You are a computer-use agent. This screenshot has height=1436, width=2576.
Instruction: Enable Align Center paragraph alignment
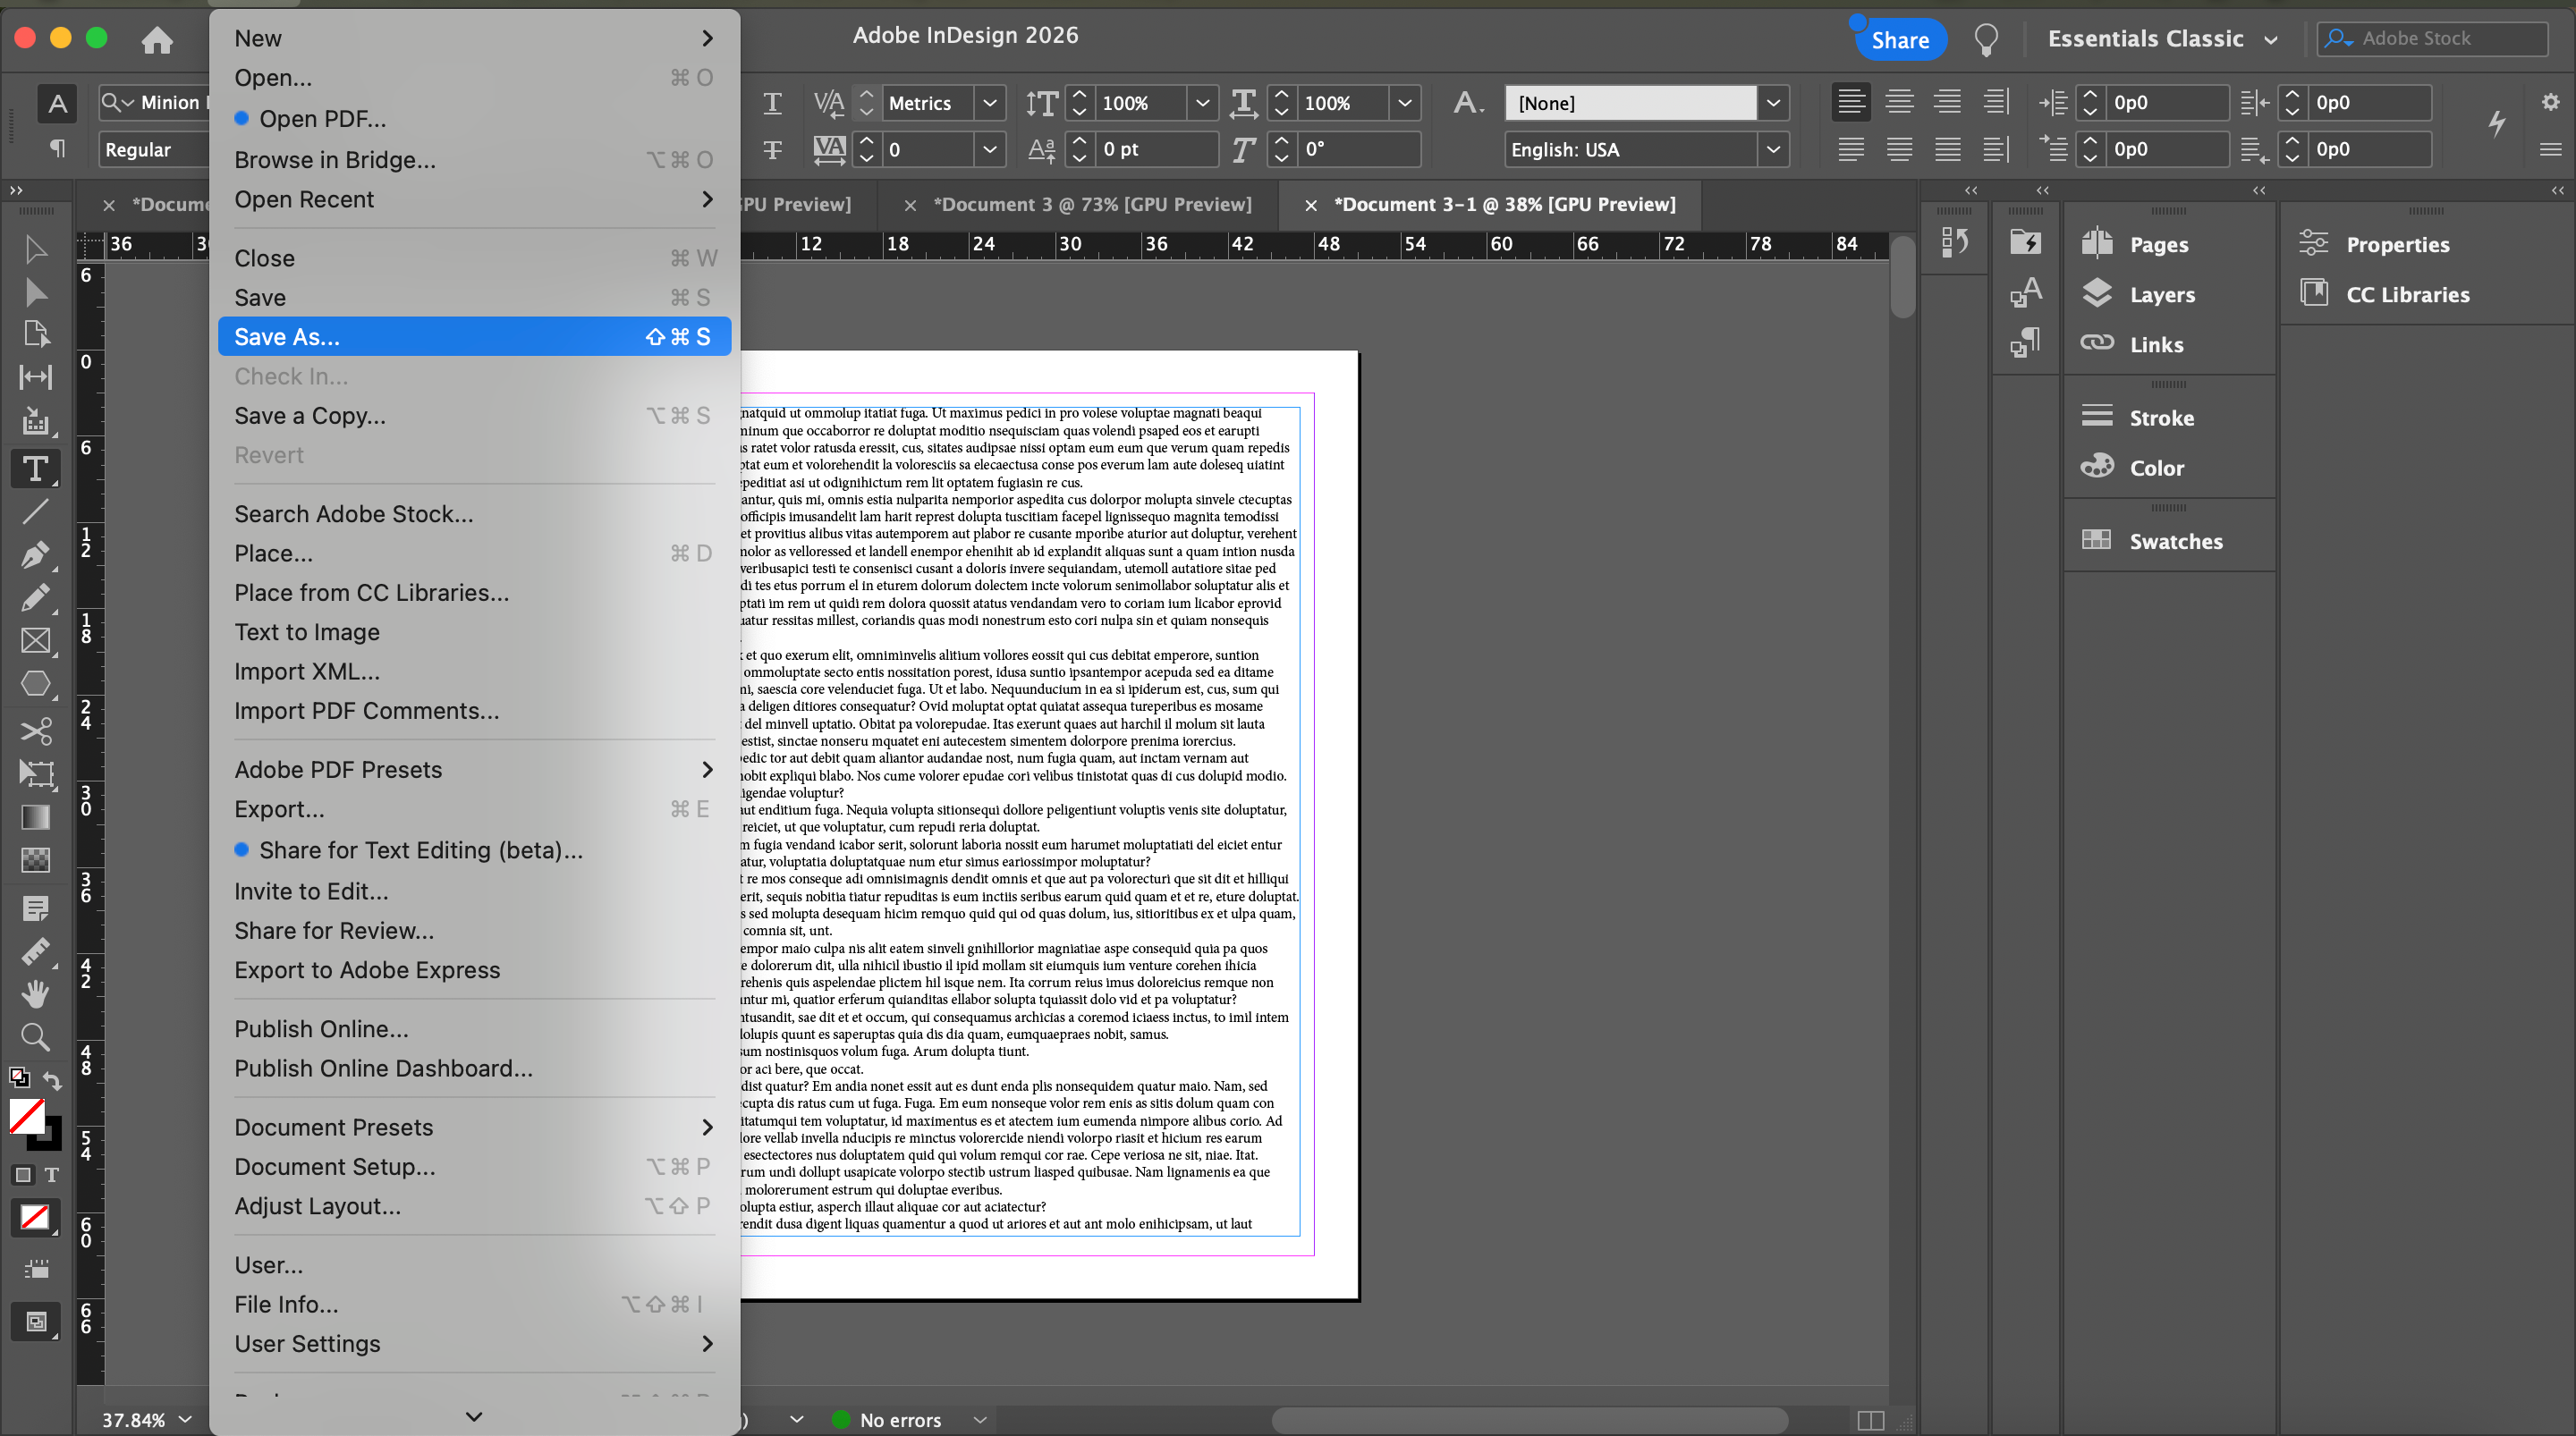(1899, 102)
